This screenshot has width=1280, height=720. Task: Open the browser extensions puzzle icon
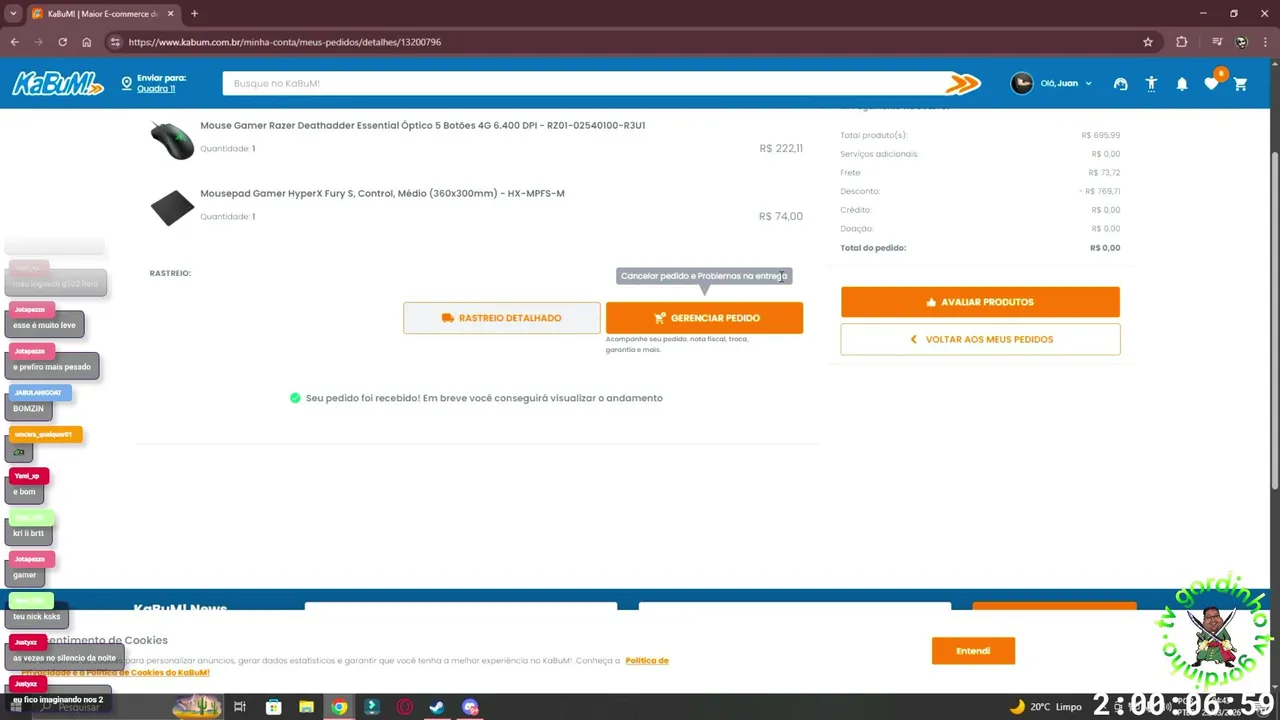[x=1182, y=42]
